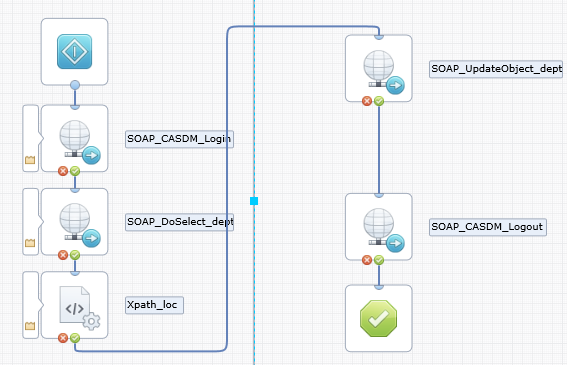Click the red failure port on SOAP_CASDM_Logout

click(x=367, y=260)
